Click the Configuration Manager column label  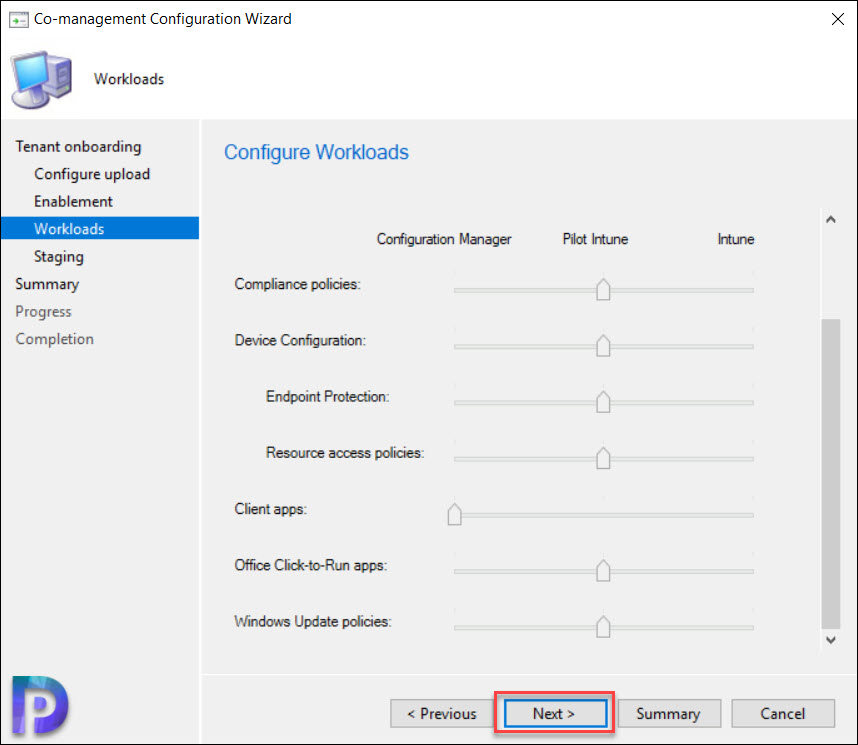[x=444, y=239]
